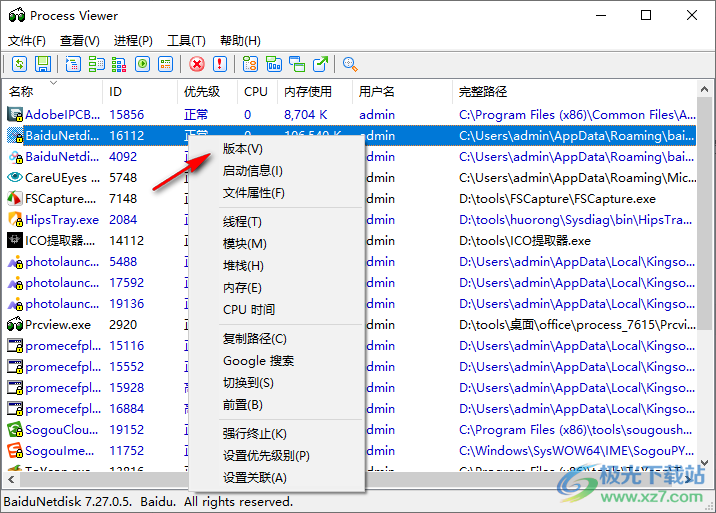Choose 前置(B) from the context menu
Viewport: 716px width, 513px height.
click(x=277, y=404)
